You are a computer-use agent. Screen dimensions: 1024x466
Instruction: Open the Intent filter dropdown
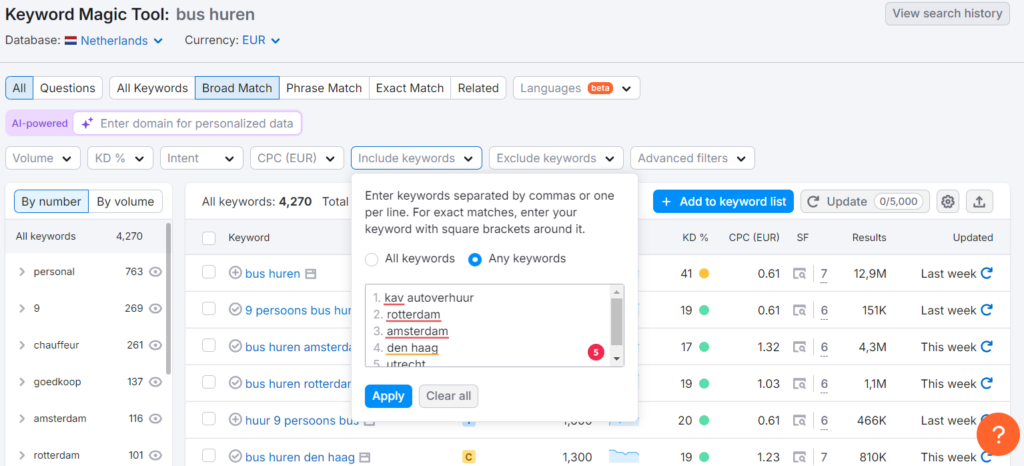(x=201, y=158)
